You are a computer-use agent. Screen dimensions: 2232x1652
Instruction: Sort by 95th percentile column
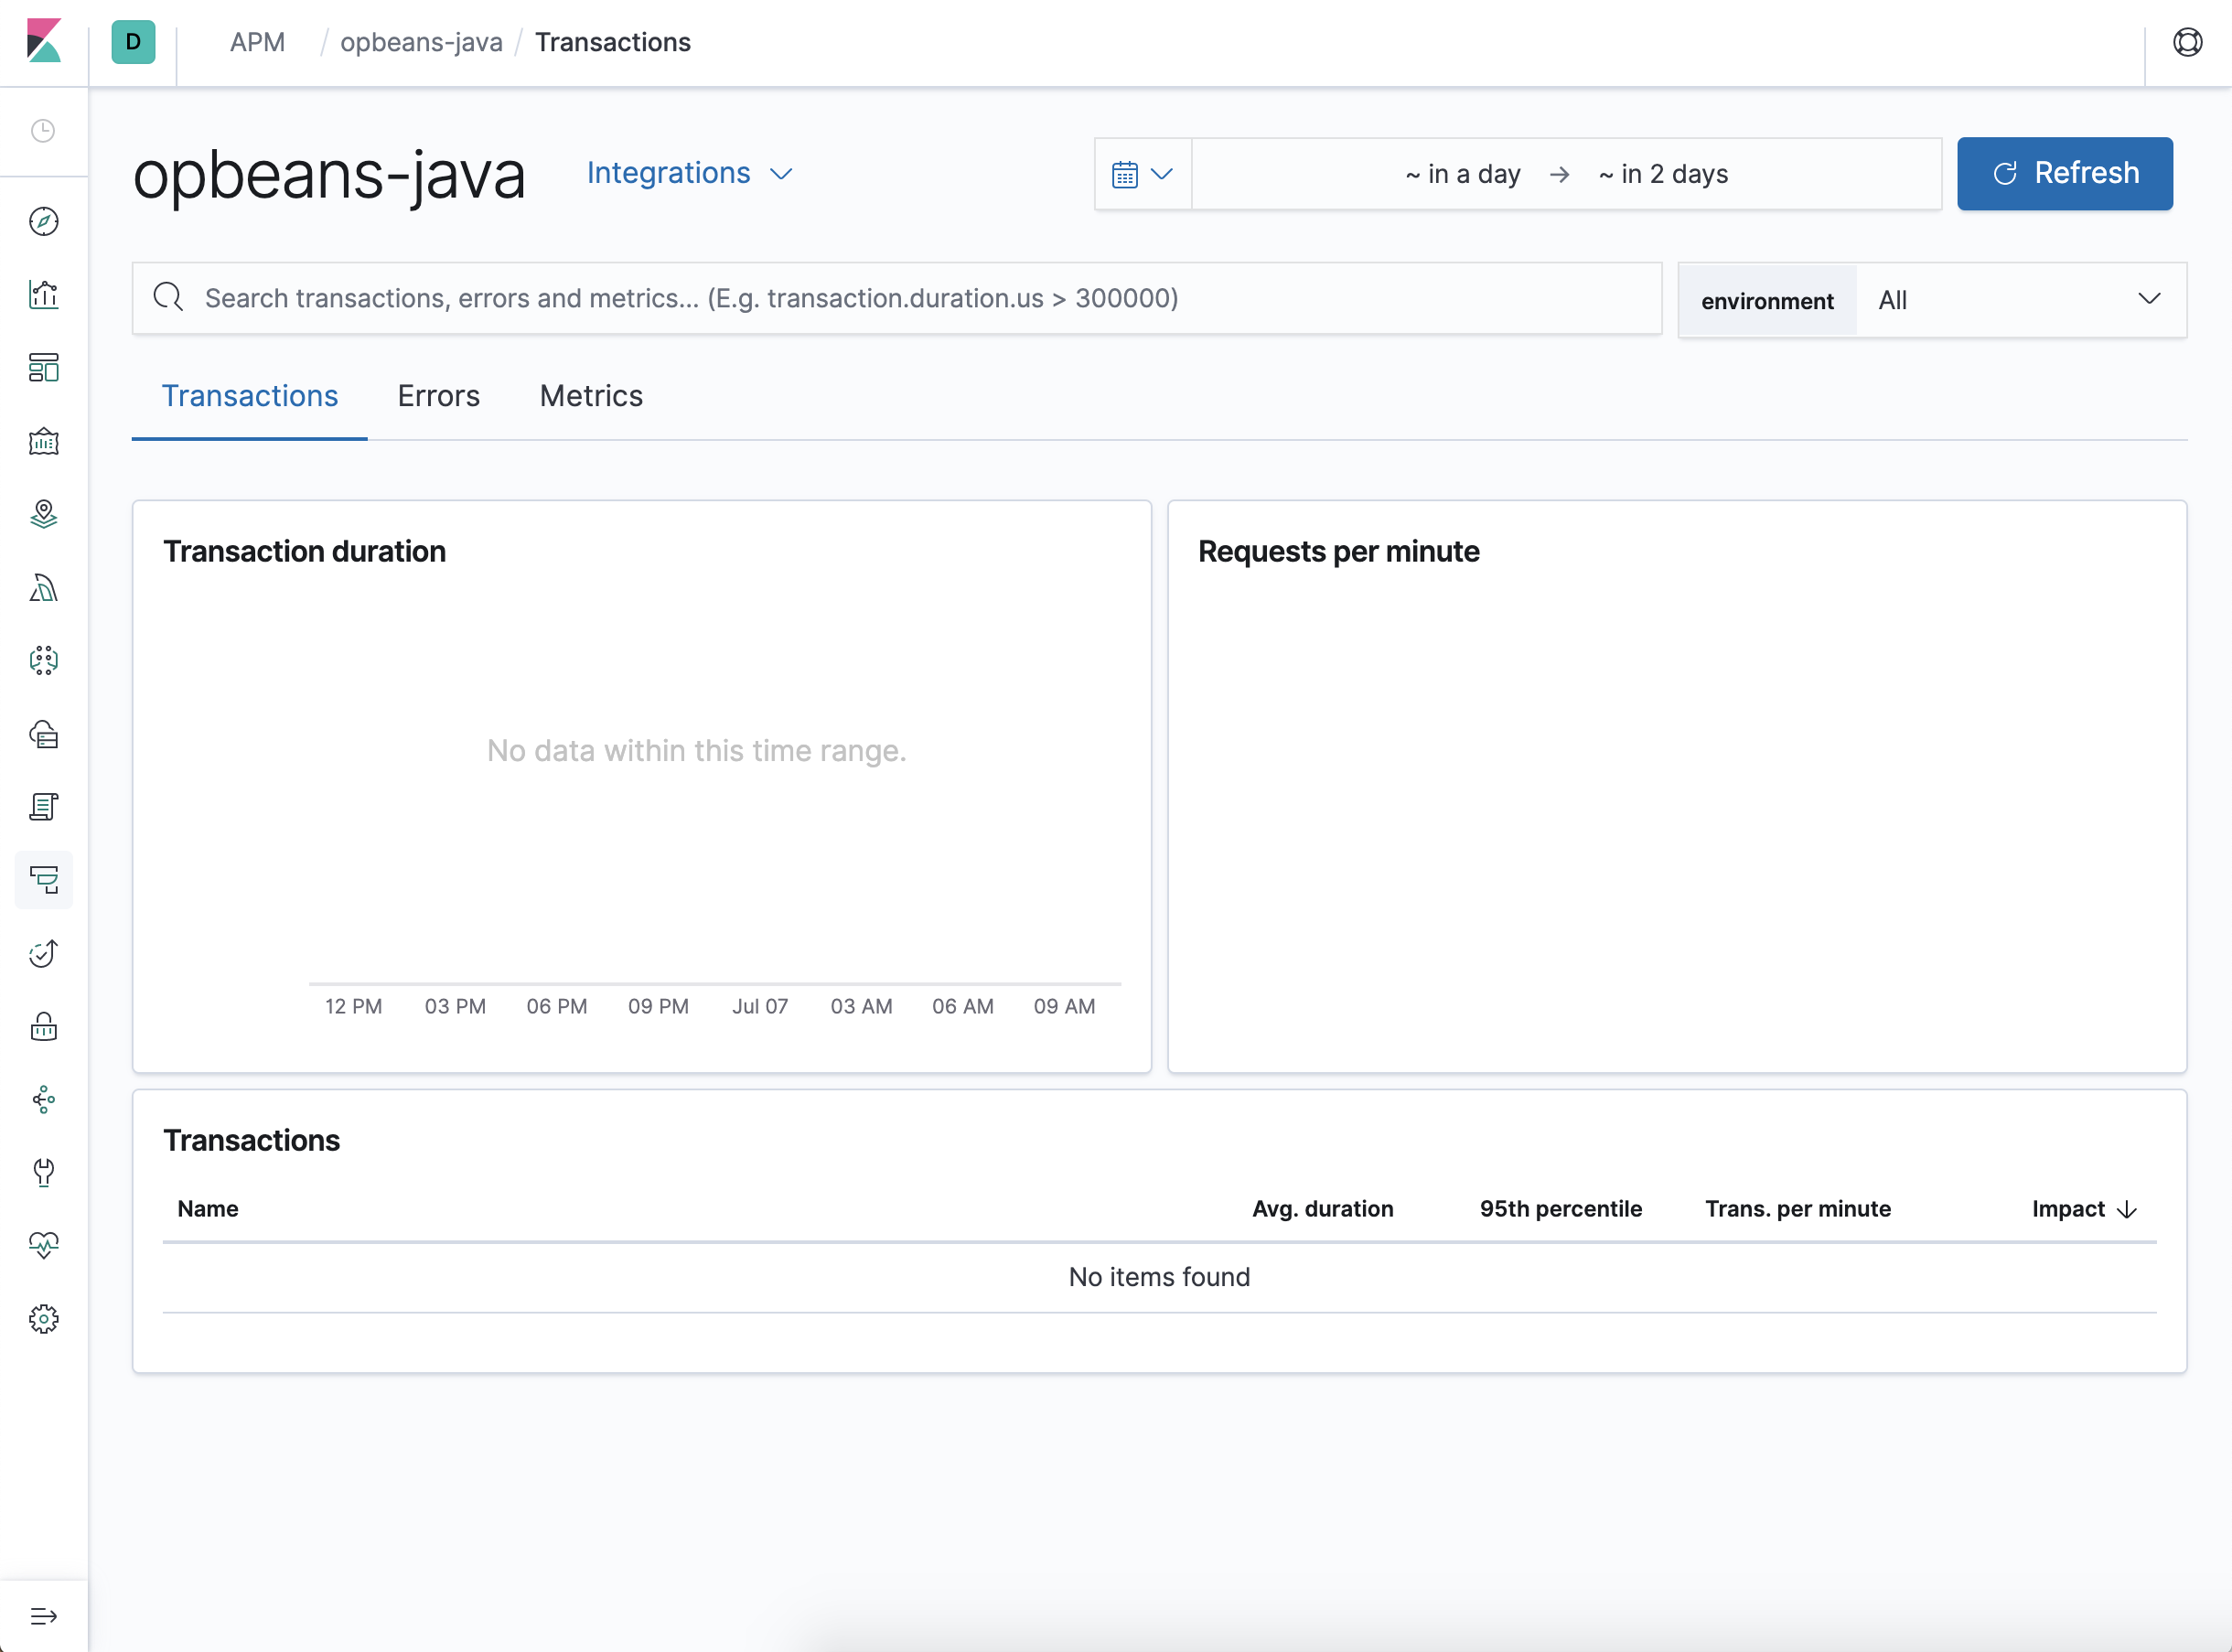click(1560, 1209)
